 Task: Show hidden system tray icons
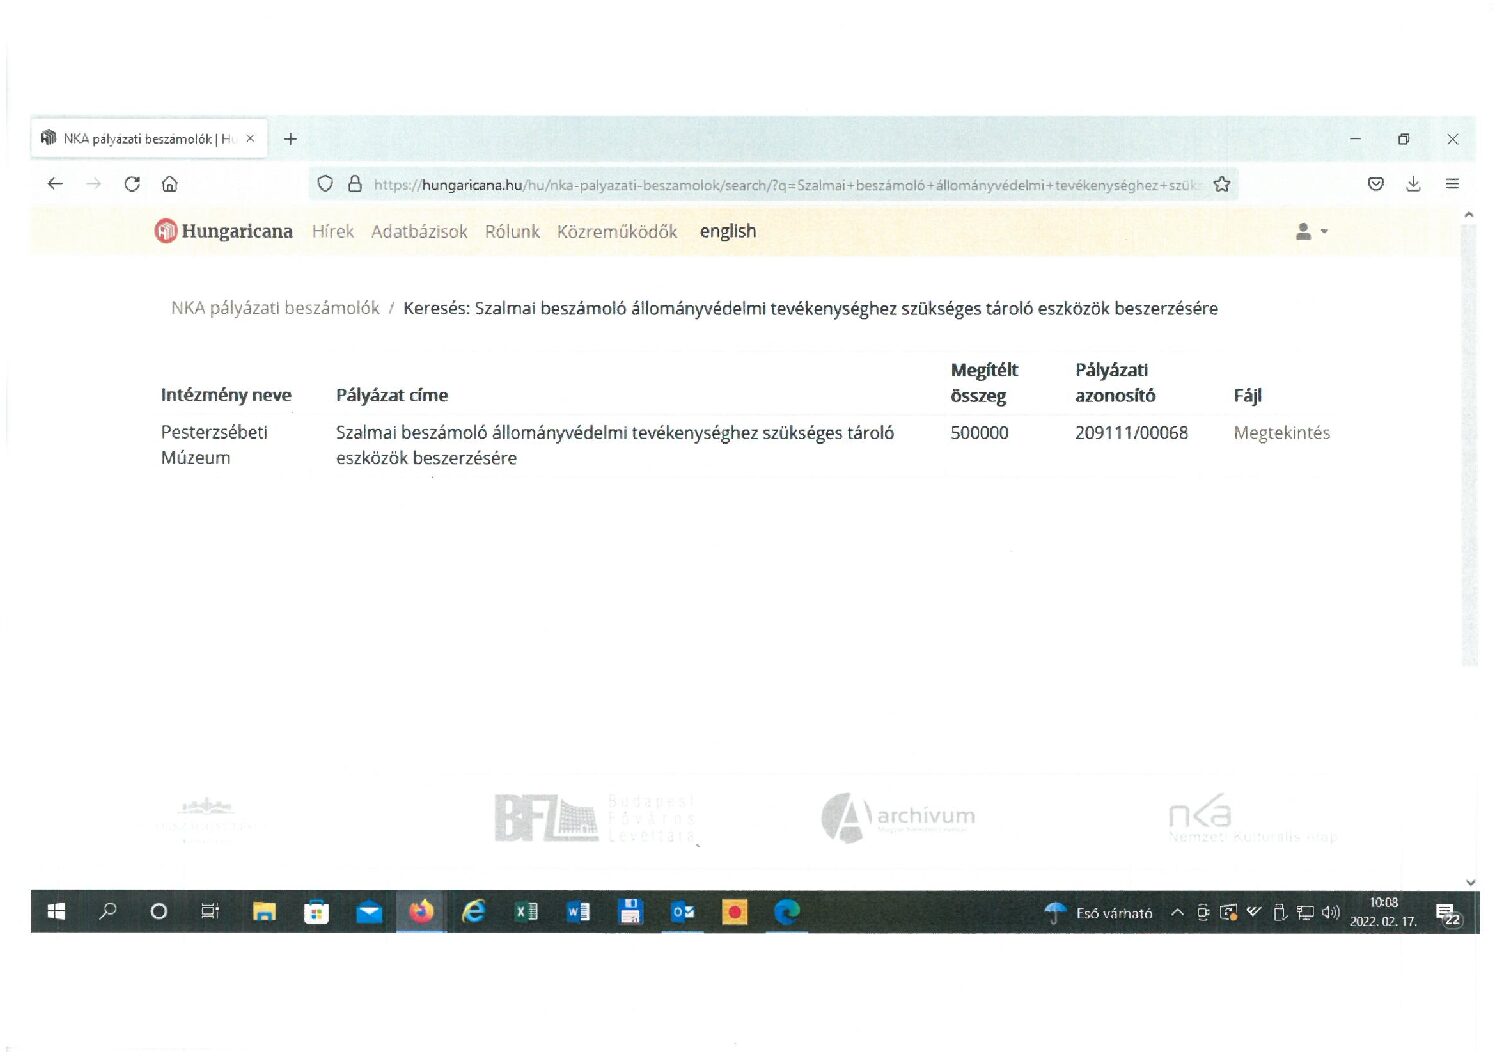[1177, 912]
